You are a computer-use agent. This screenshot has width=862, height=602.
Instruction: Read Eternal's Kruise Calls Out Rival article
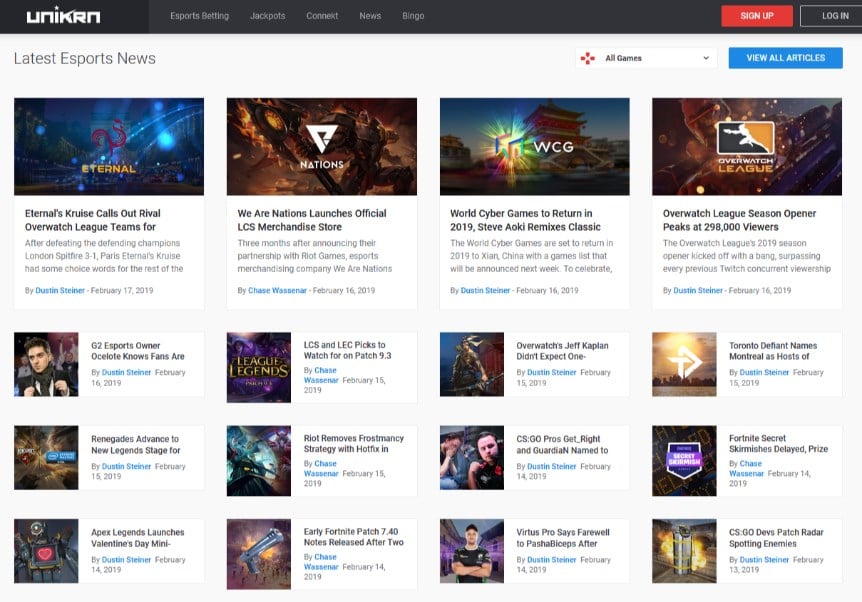92,220
